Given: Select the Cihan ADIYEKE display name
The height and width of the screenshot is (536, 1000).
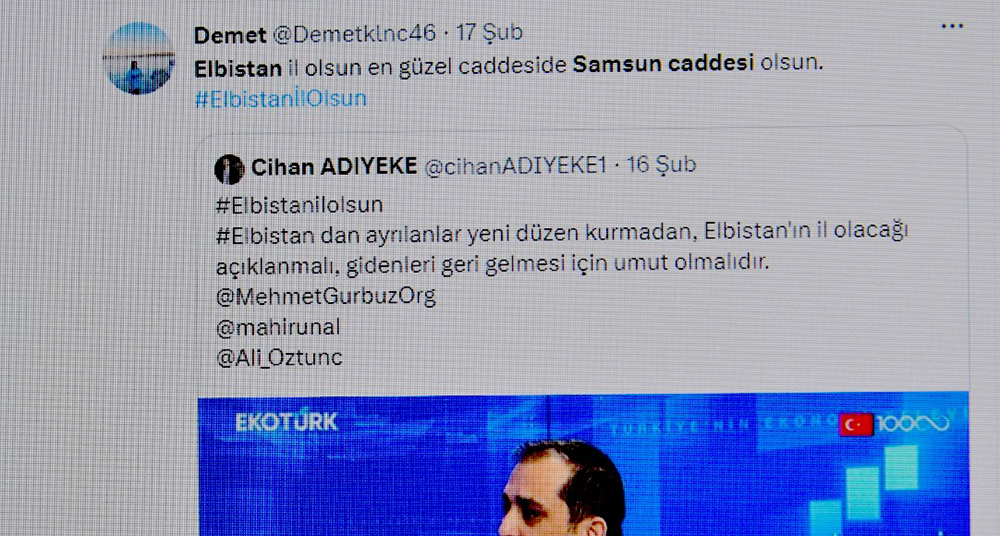Looking at the screenshot, I should point(334,167).
